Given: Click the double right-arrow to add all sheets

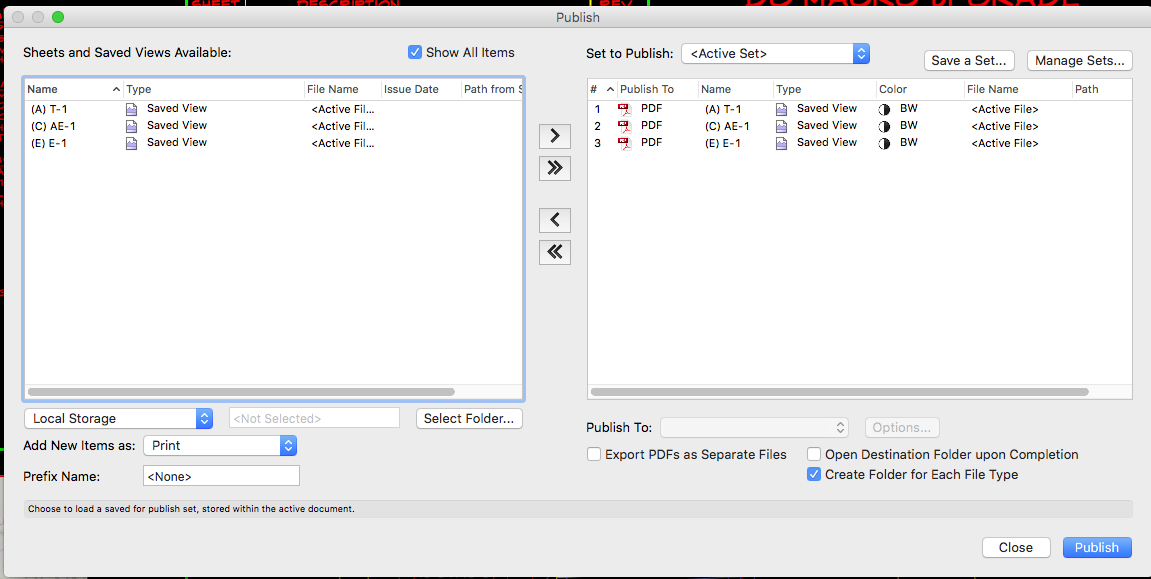Looking at the screenshot, I should [x=555, y=168].
